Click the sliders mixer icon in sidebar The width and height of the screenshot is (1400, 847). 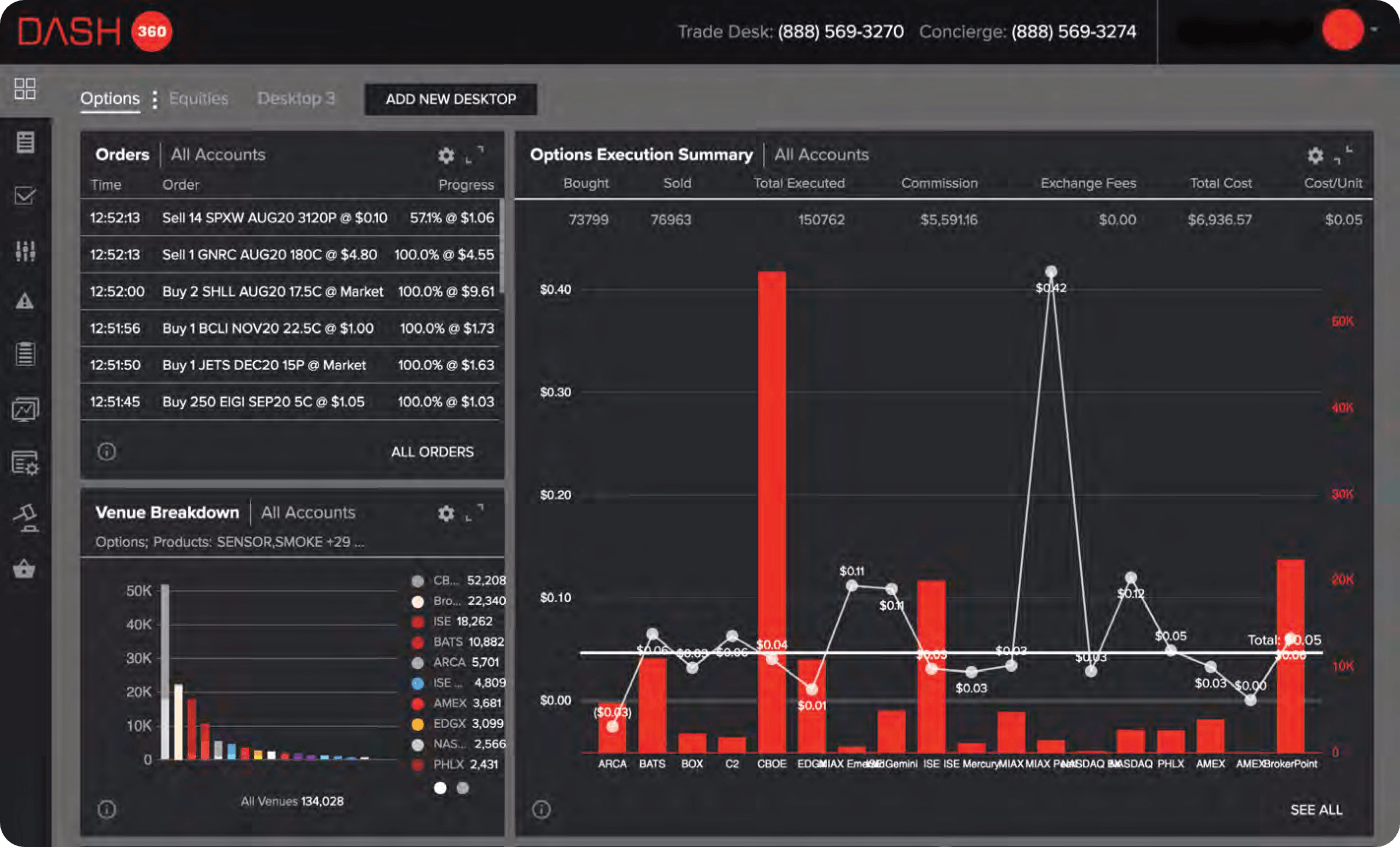pos(25,250)
